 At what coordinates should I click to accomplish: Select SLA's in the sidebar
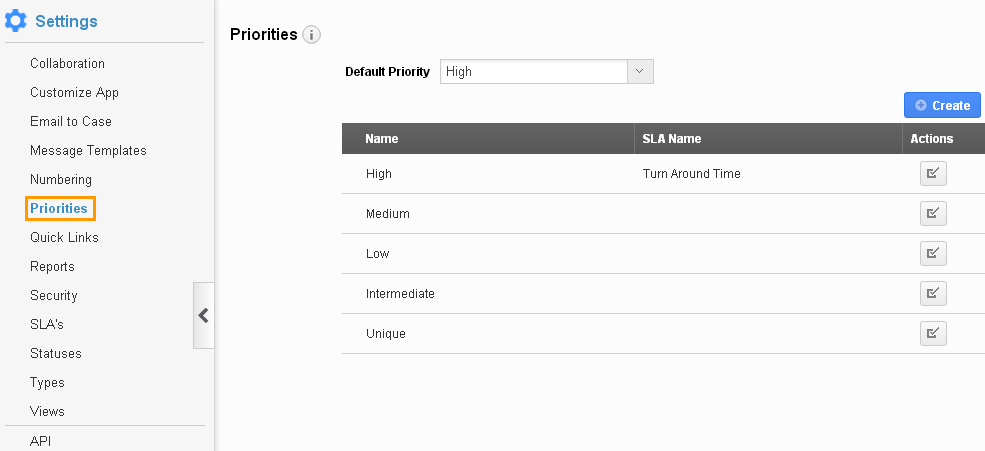coord(47,324)
